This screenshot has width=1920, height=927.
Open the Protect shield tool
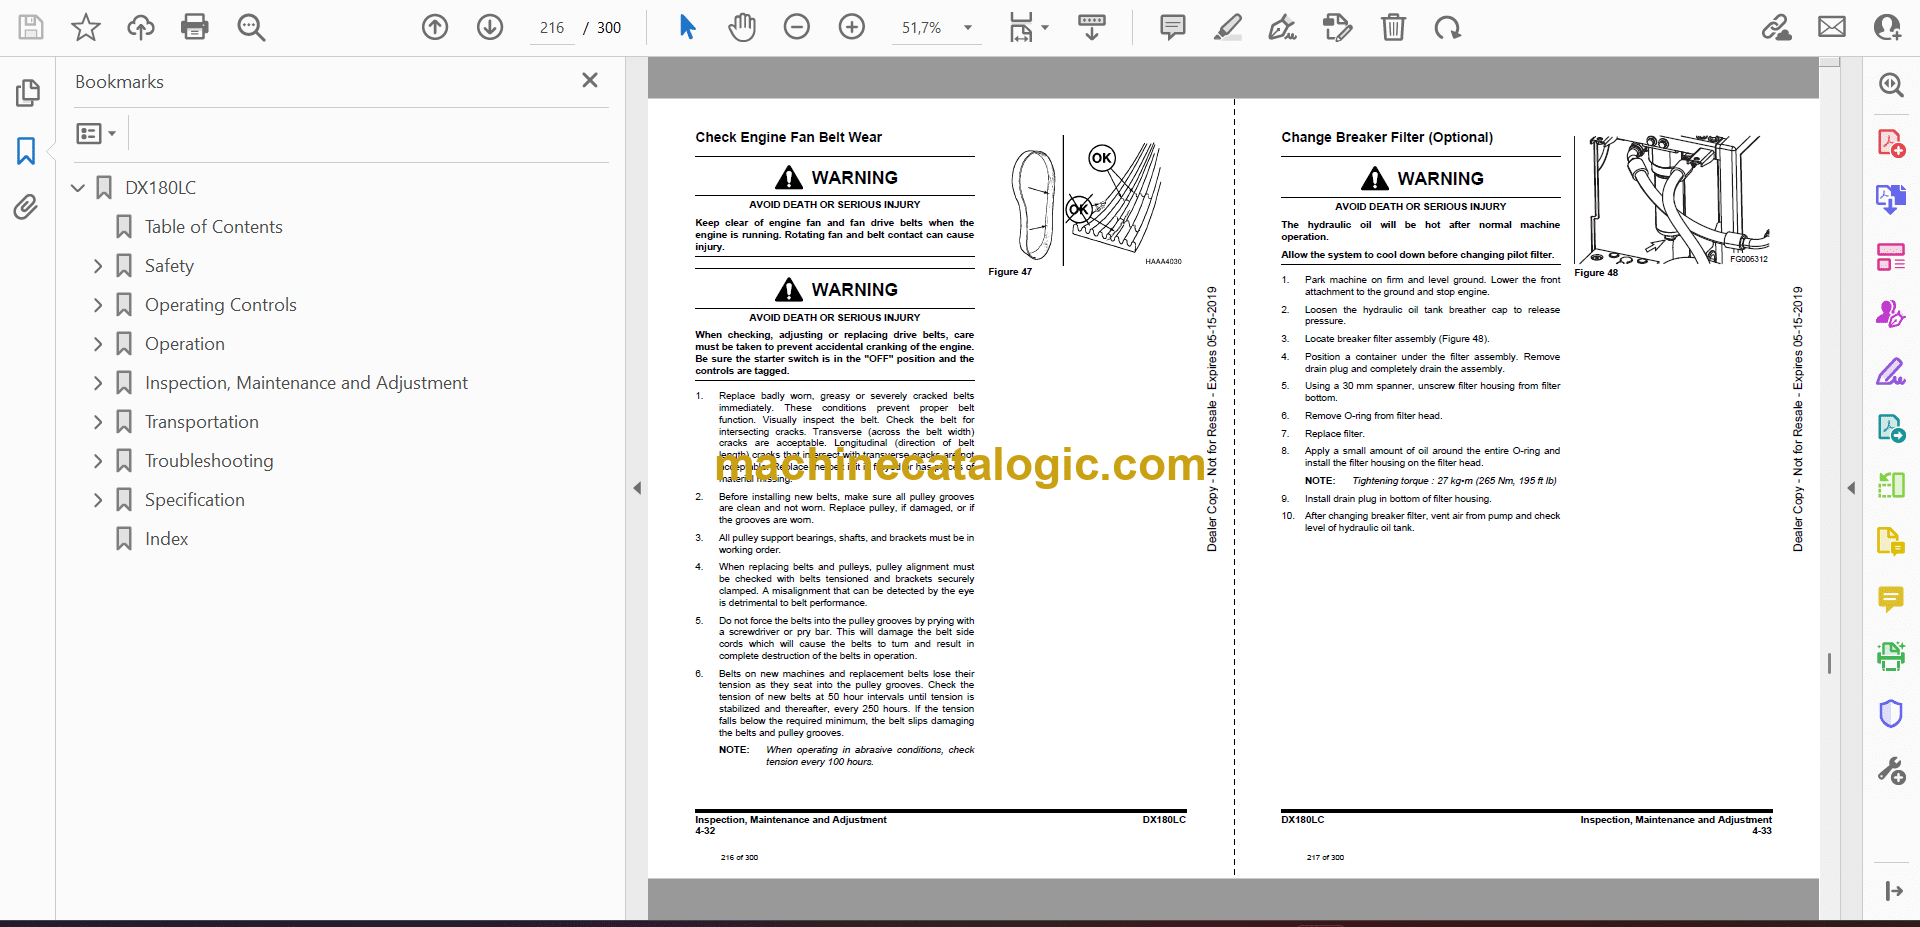(x=1891, y=713)
